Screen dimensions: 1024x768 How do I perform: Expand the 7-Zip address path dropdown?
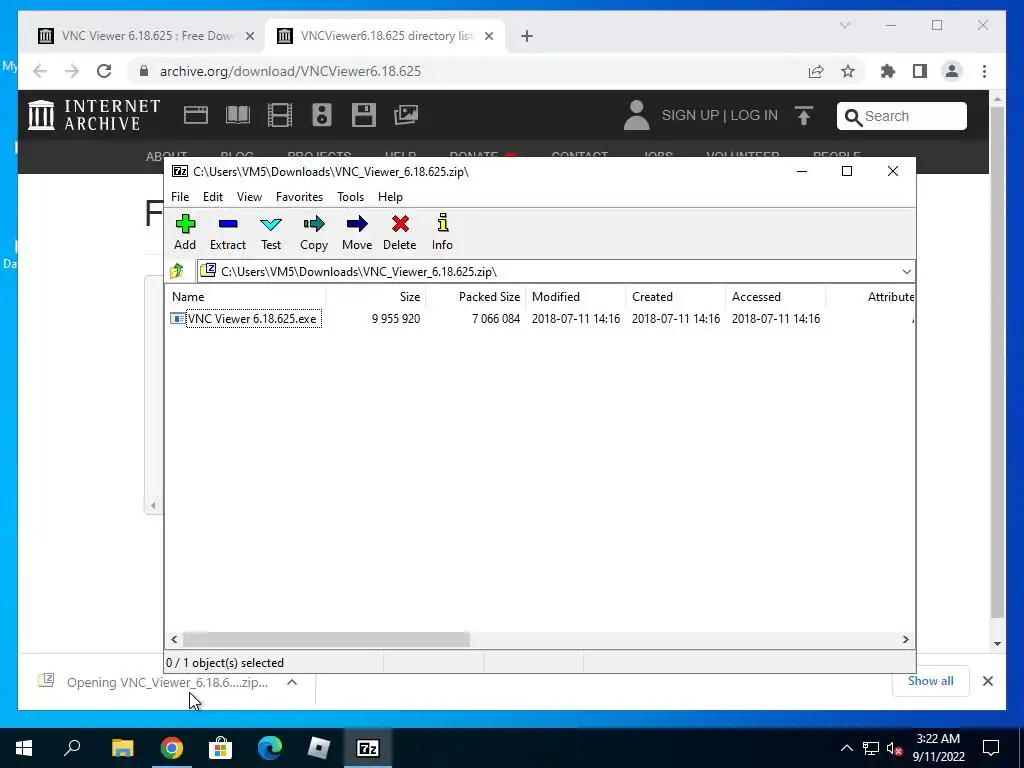(906, 272)
